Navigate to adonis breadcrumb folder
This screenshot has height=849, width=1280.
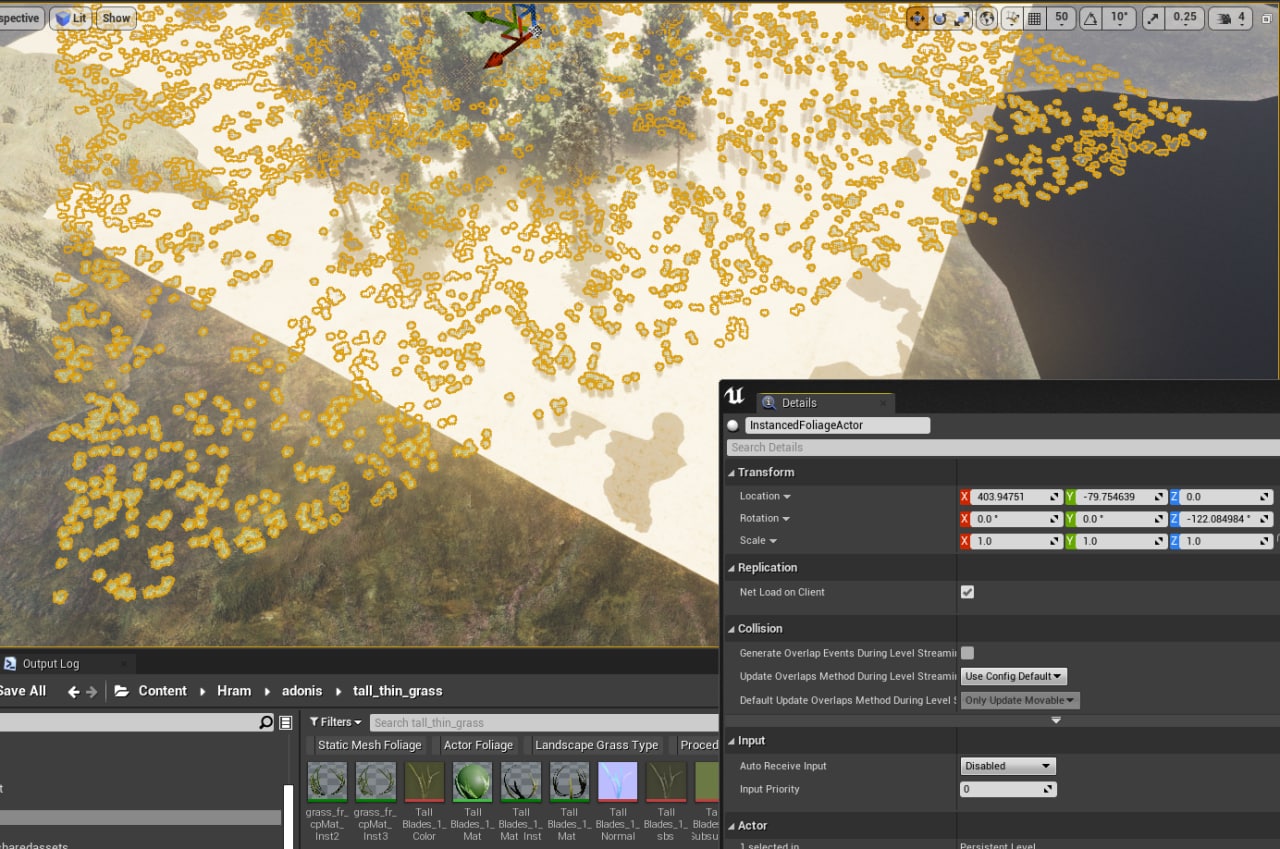pyautogui.click(x=302, y=691)
